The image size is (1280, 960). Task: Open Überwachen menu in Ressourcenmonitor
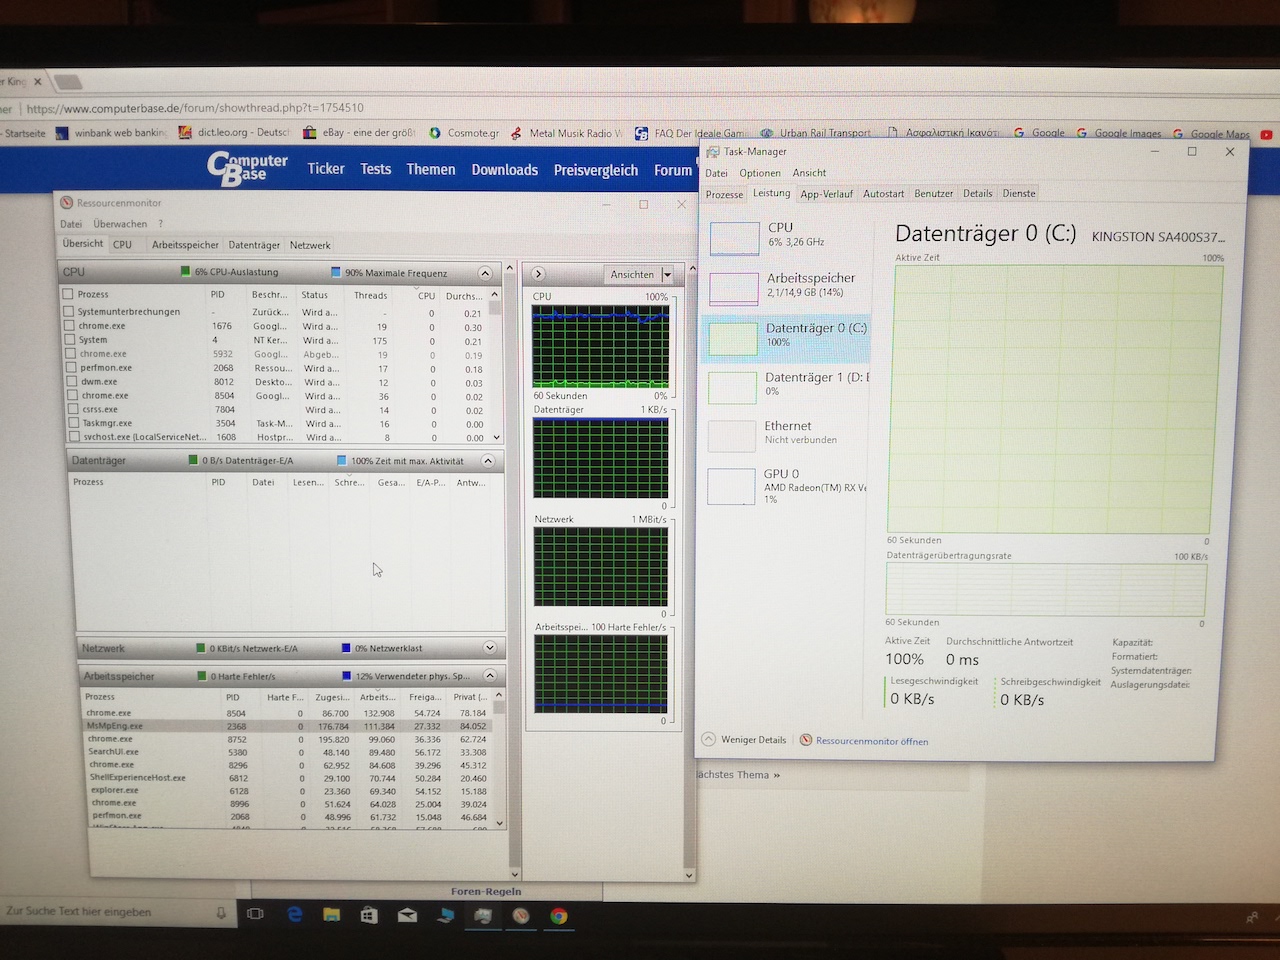tap(120, 224)
